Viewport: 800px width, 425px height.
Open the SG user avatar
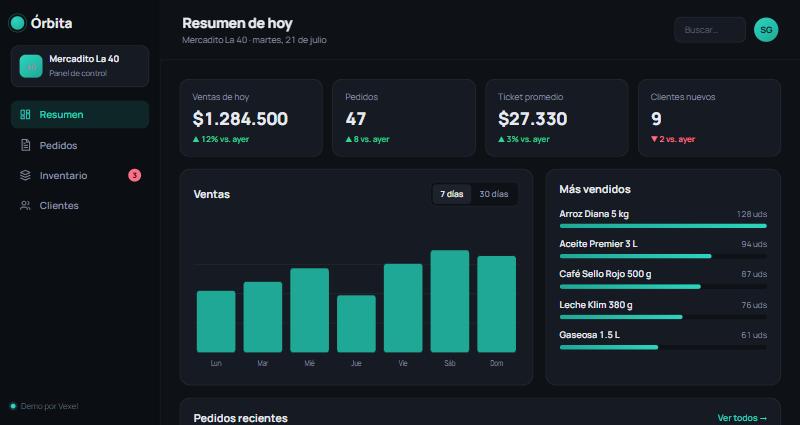pos(766,30)
